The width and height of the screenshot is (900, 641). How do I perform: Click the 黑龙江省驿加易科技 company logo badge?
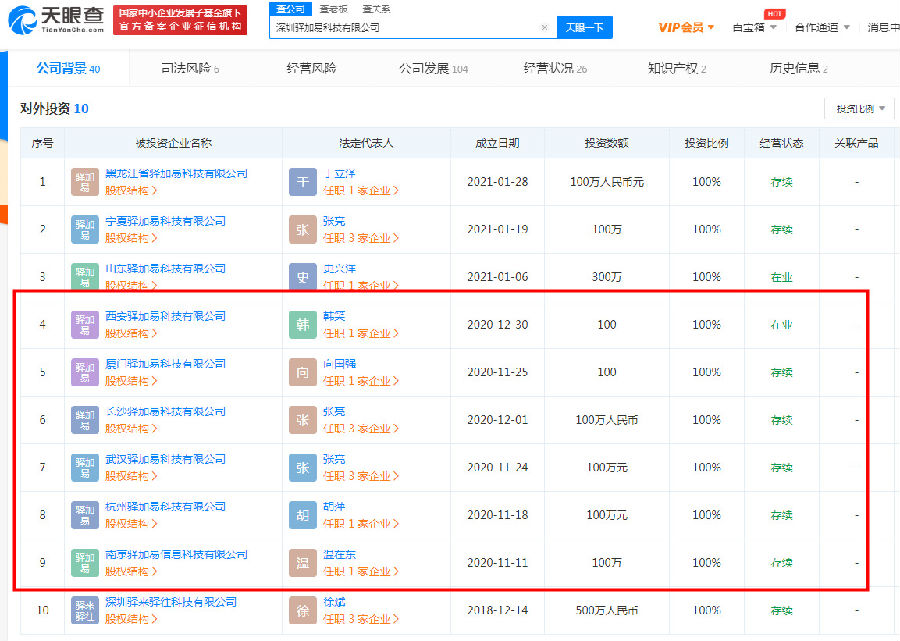pos(85,181)
